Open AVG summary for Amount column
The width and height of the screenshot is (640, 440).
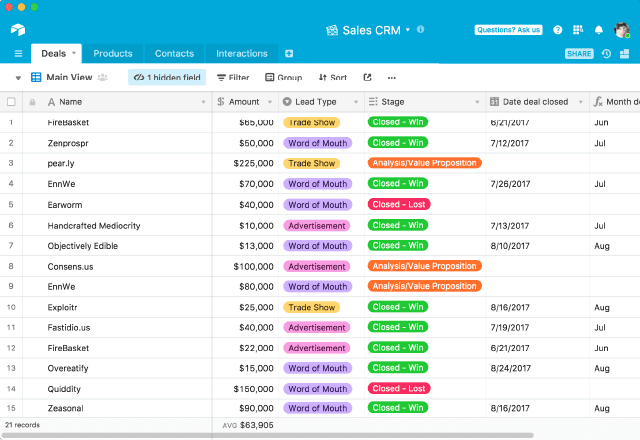click(248, 425)
